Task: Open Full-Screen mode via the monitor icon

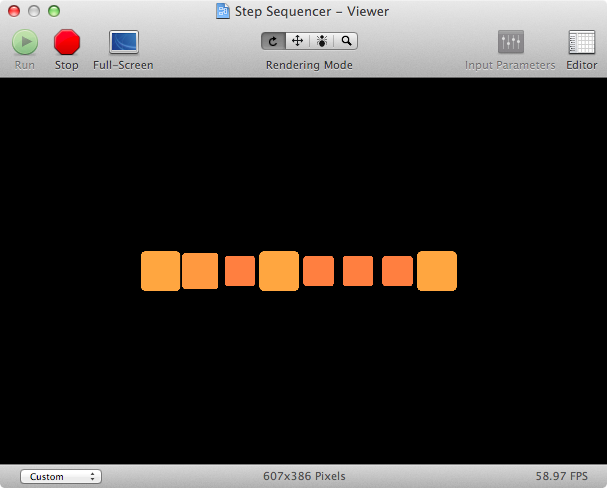Action: 124,42
